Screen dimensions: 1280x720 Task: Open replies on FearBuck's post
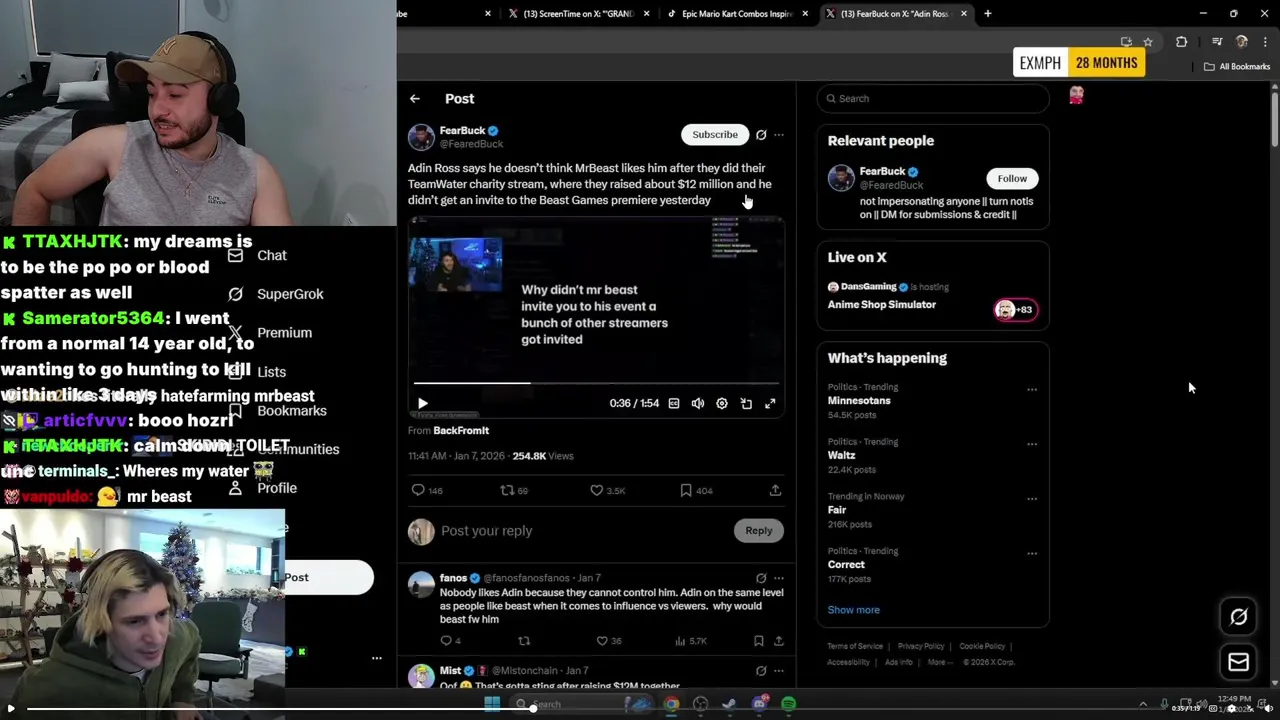426,490
